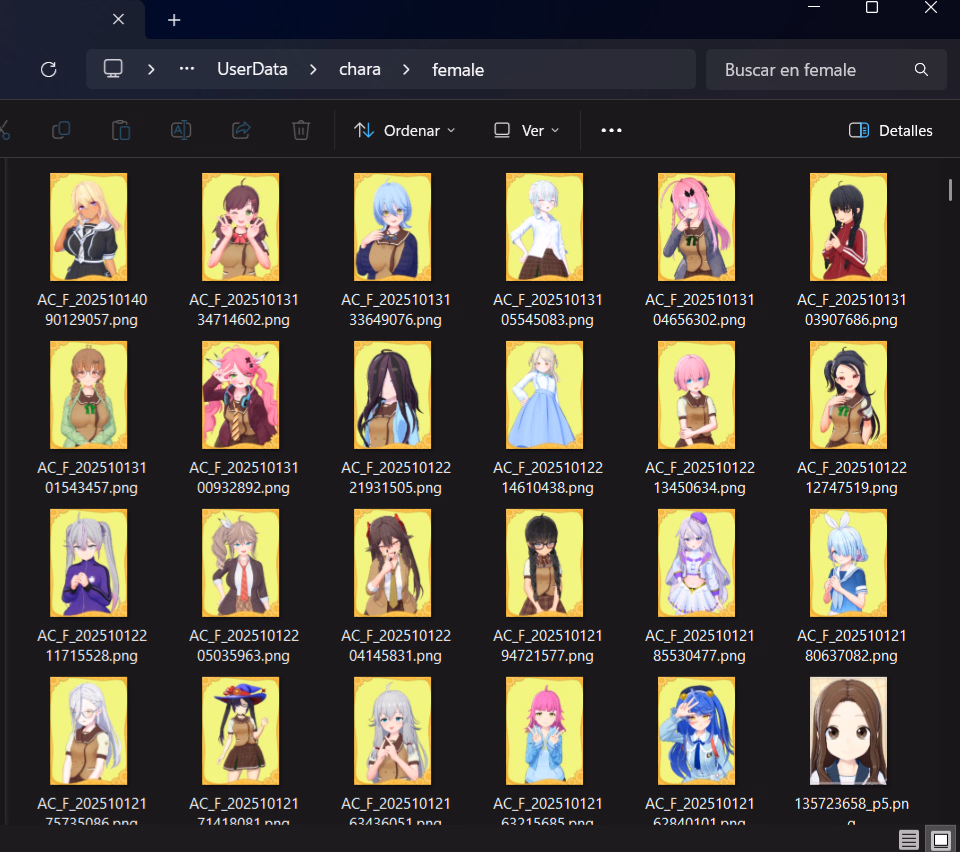Click the Delete trash can icon
Viewport: 960px width, 852px height.
coord(301,130)
